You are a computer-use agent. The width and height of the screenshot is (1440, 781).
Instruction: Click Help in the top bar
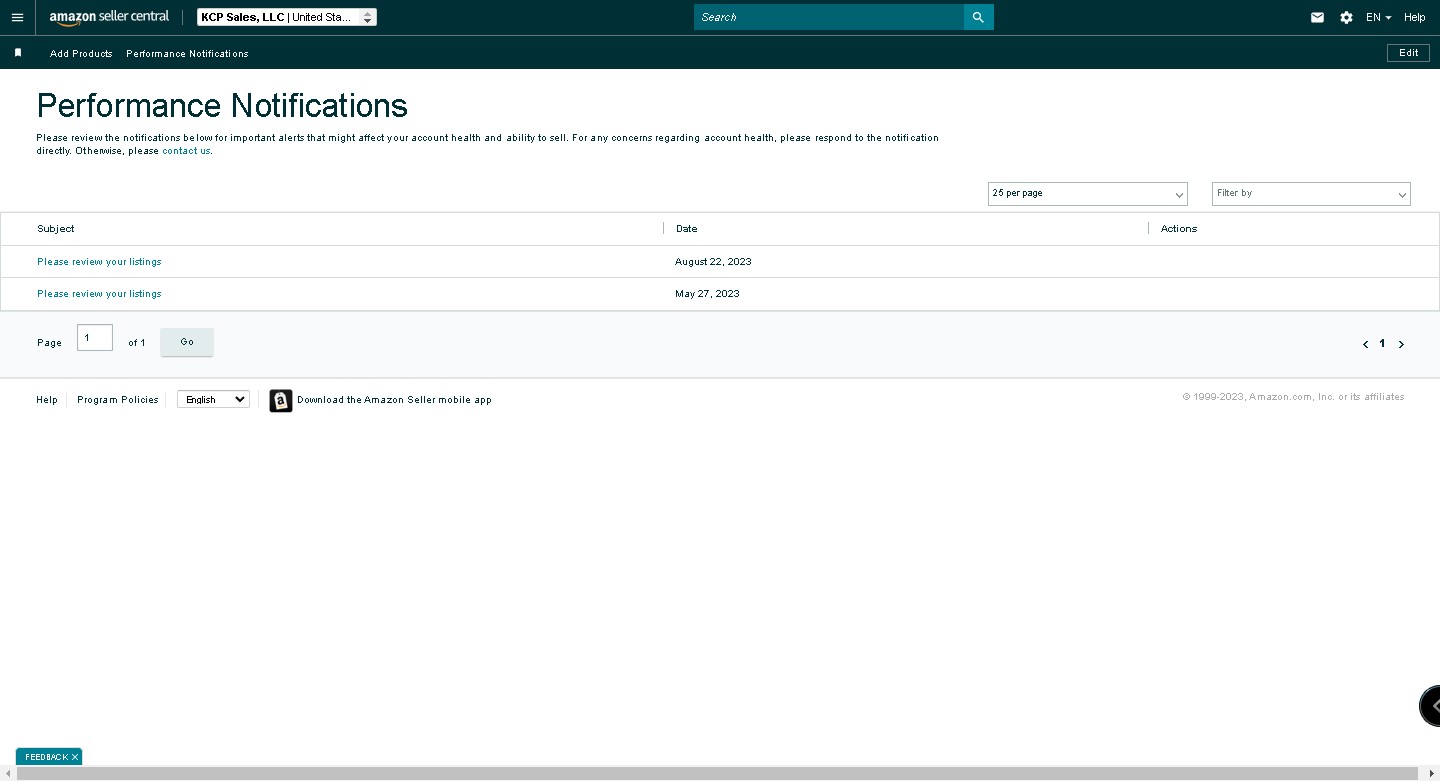[x=1414, y=17]
